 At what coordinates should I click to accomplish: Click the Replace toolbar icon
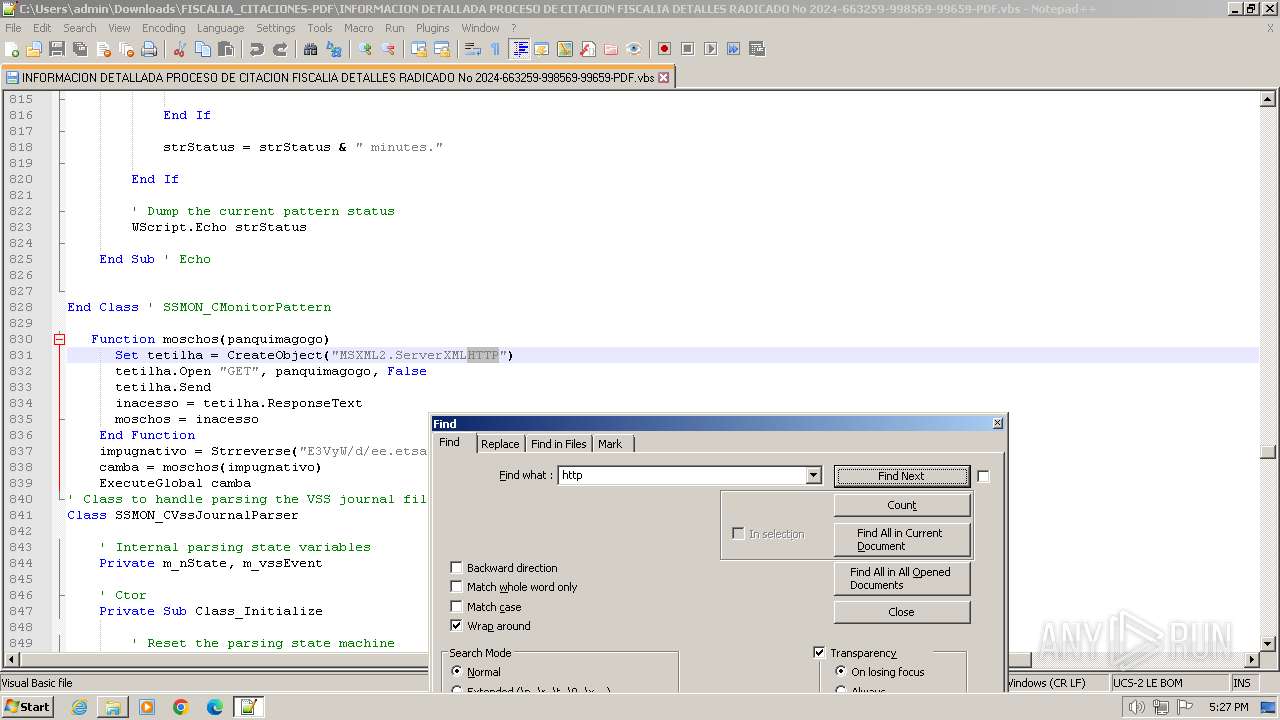[x=334, y=49]
